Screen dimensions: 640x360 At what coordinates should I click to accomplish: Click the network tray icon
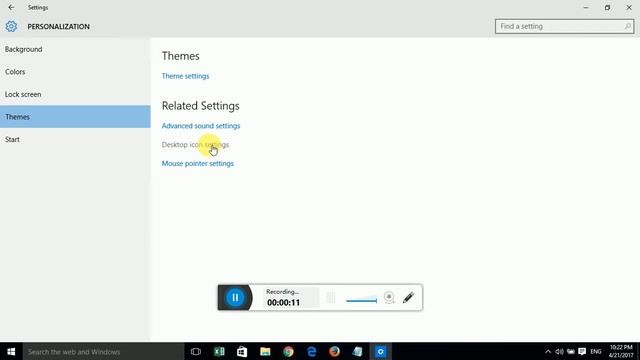click(571, 352)
